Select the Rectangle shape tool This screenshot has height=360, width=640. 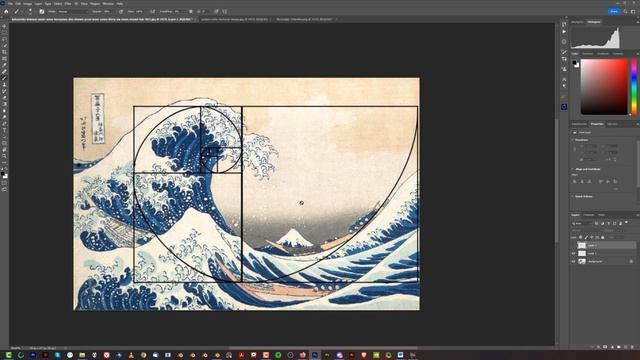click(4, 143)
